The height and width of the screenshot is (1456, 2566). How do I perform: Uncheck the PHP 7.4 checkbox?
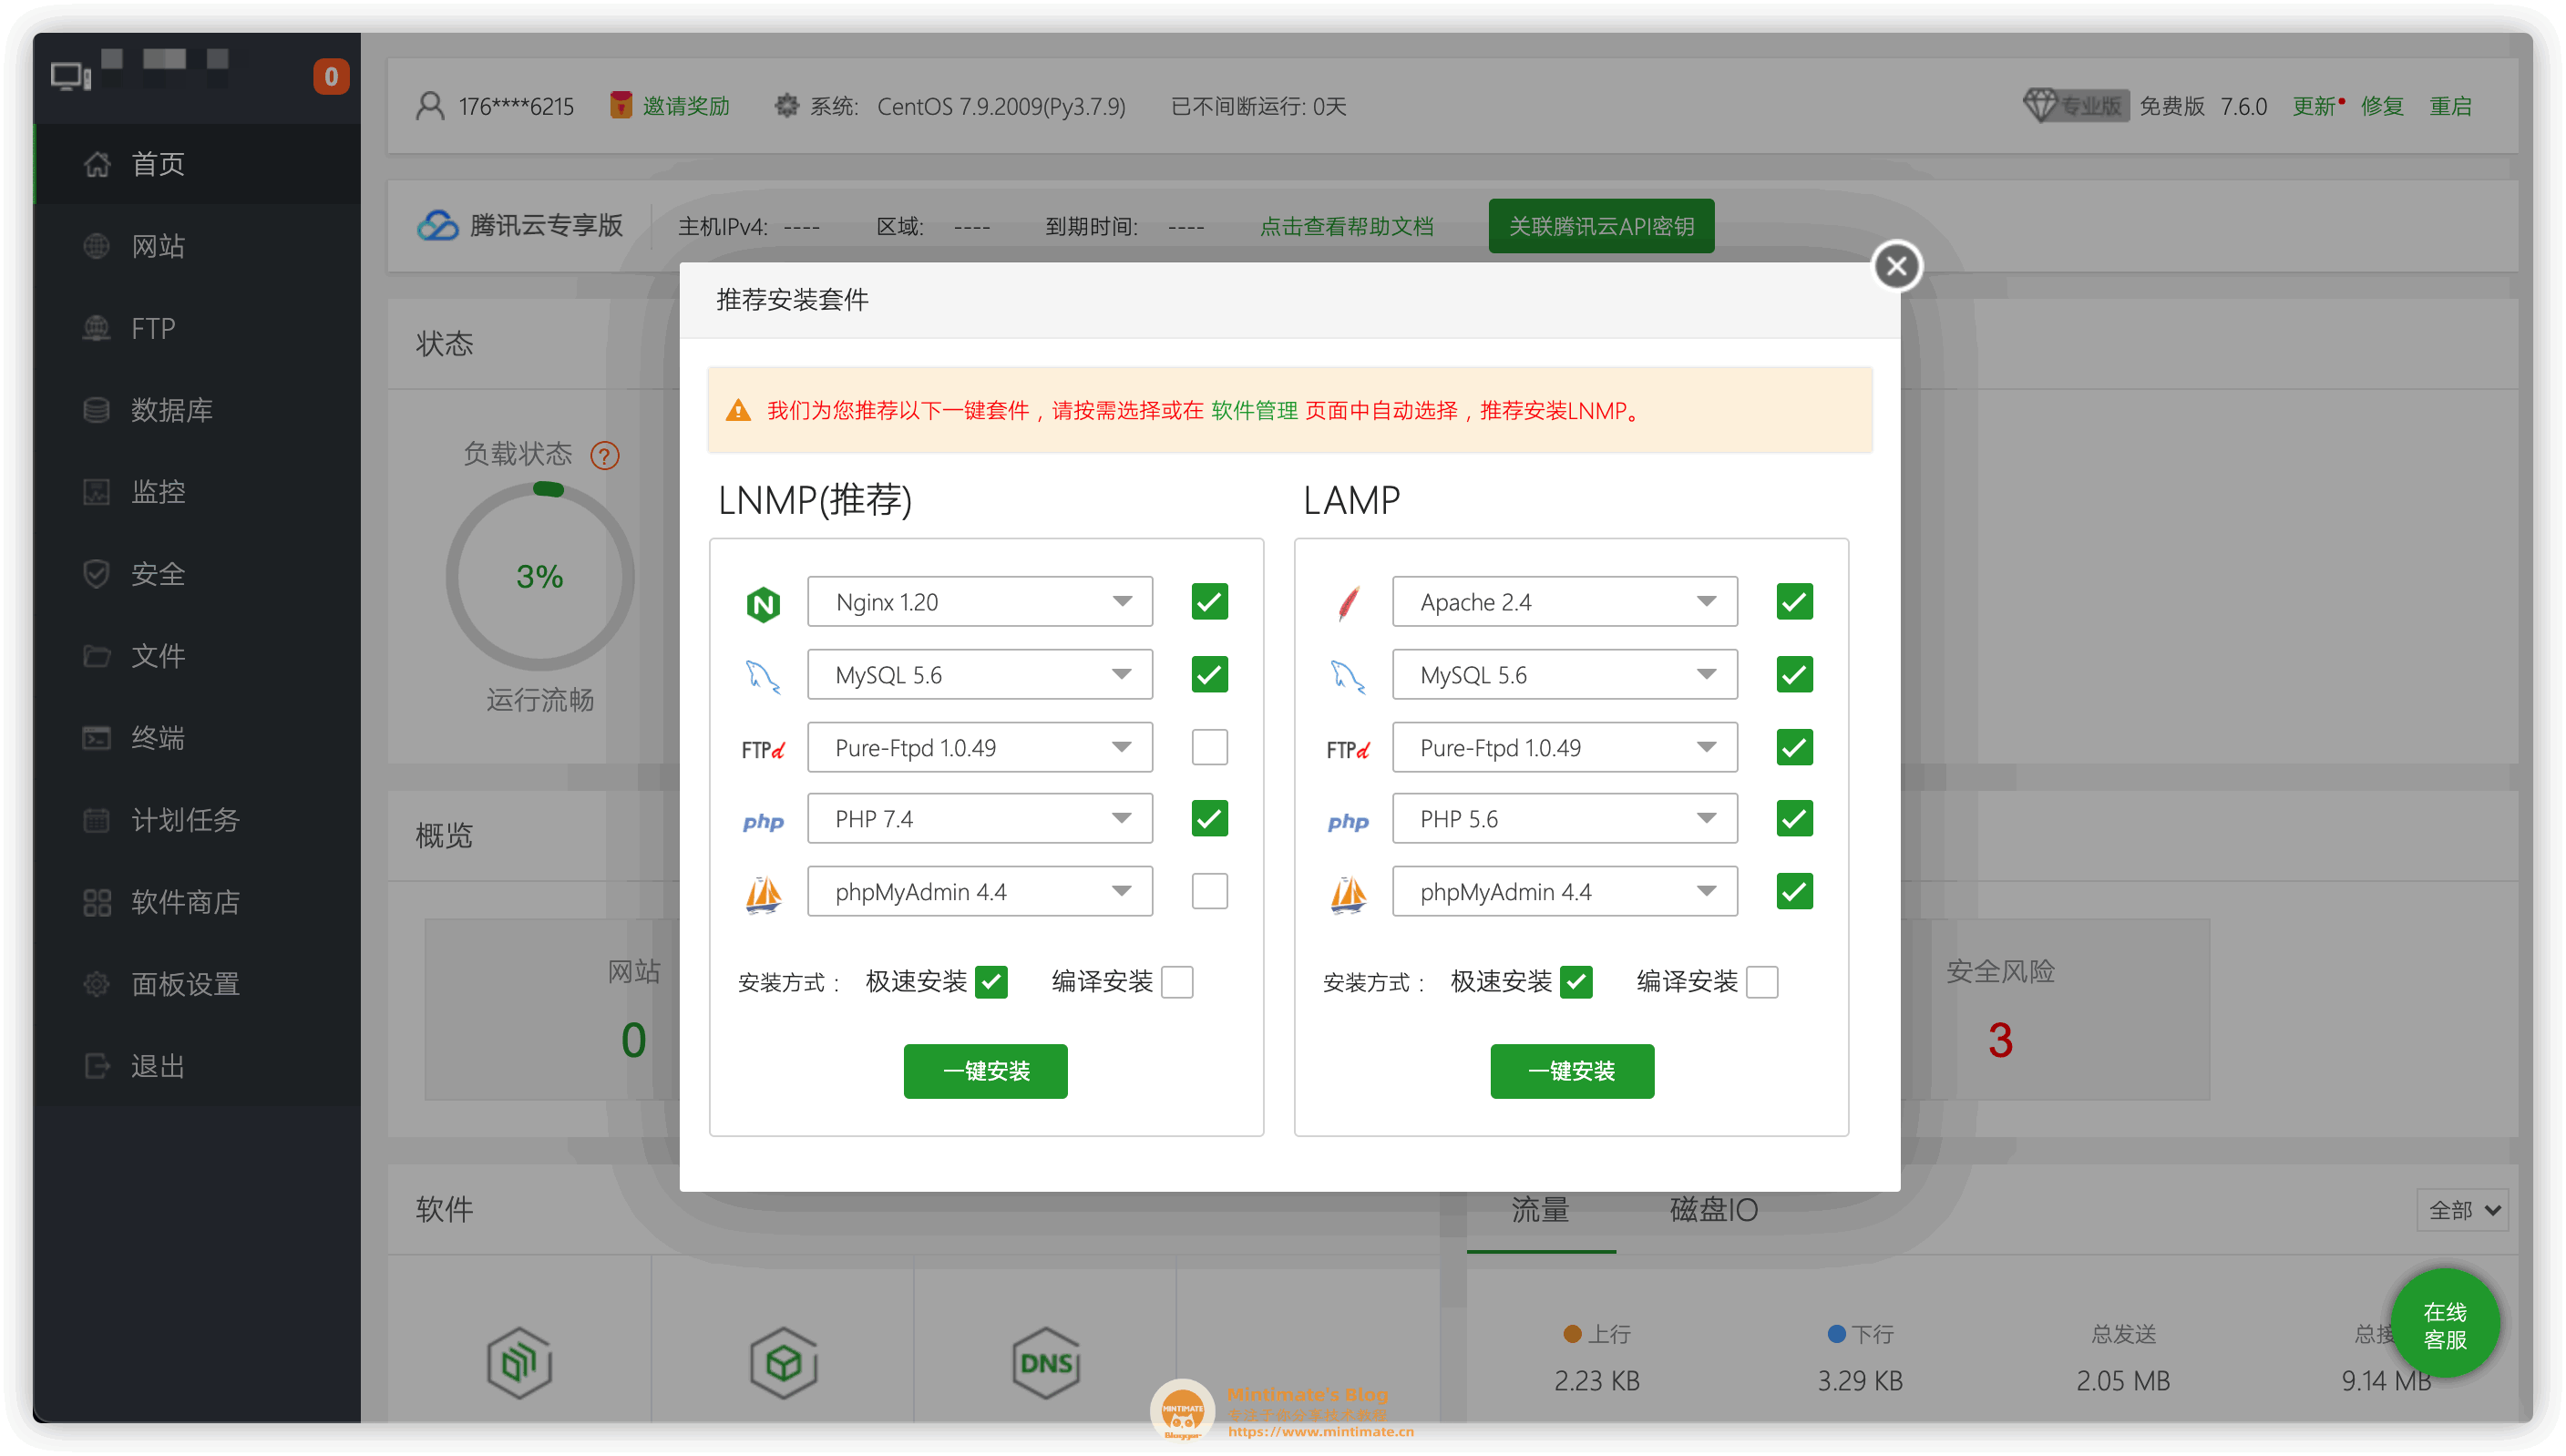click(1209, 819)
